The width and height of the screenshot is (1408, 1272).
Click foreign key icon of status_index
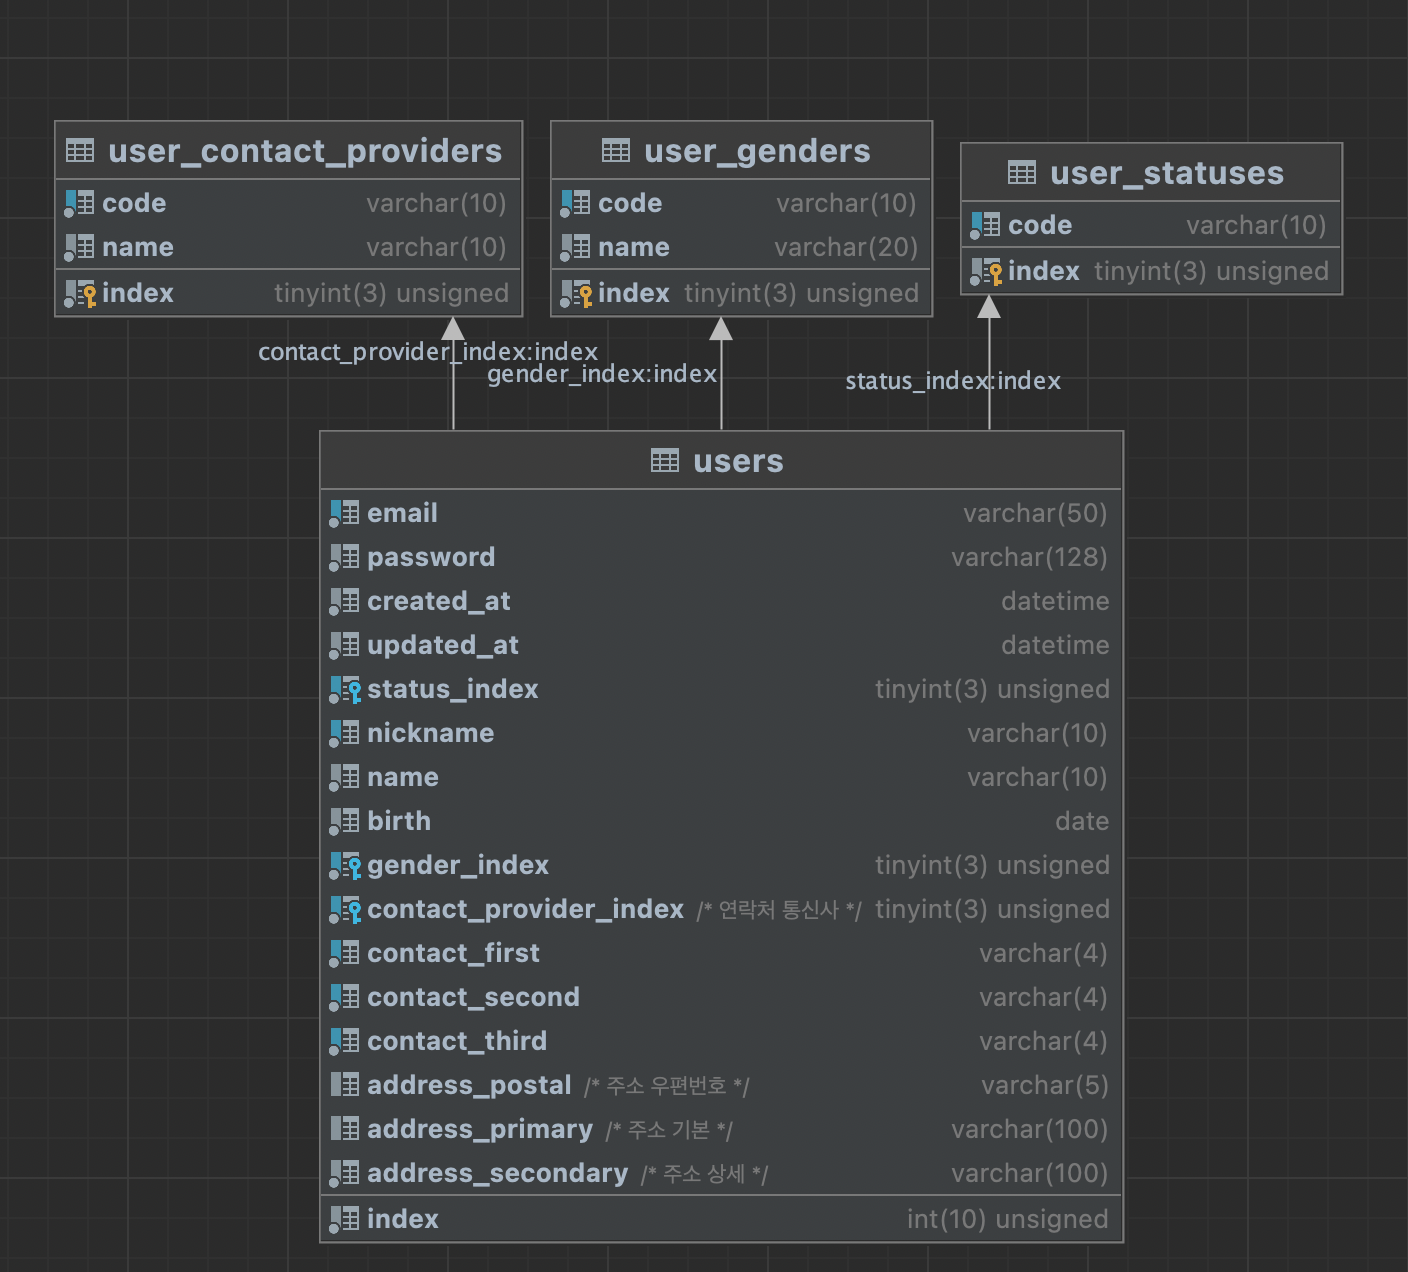tap(345, 689)
